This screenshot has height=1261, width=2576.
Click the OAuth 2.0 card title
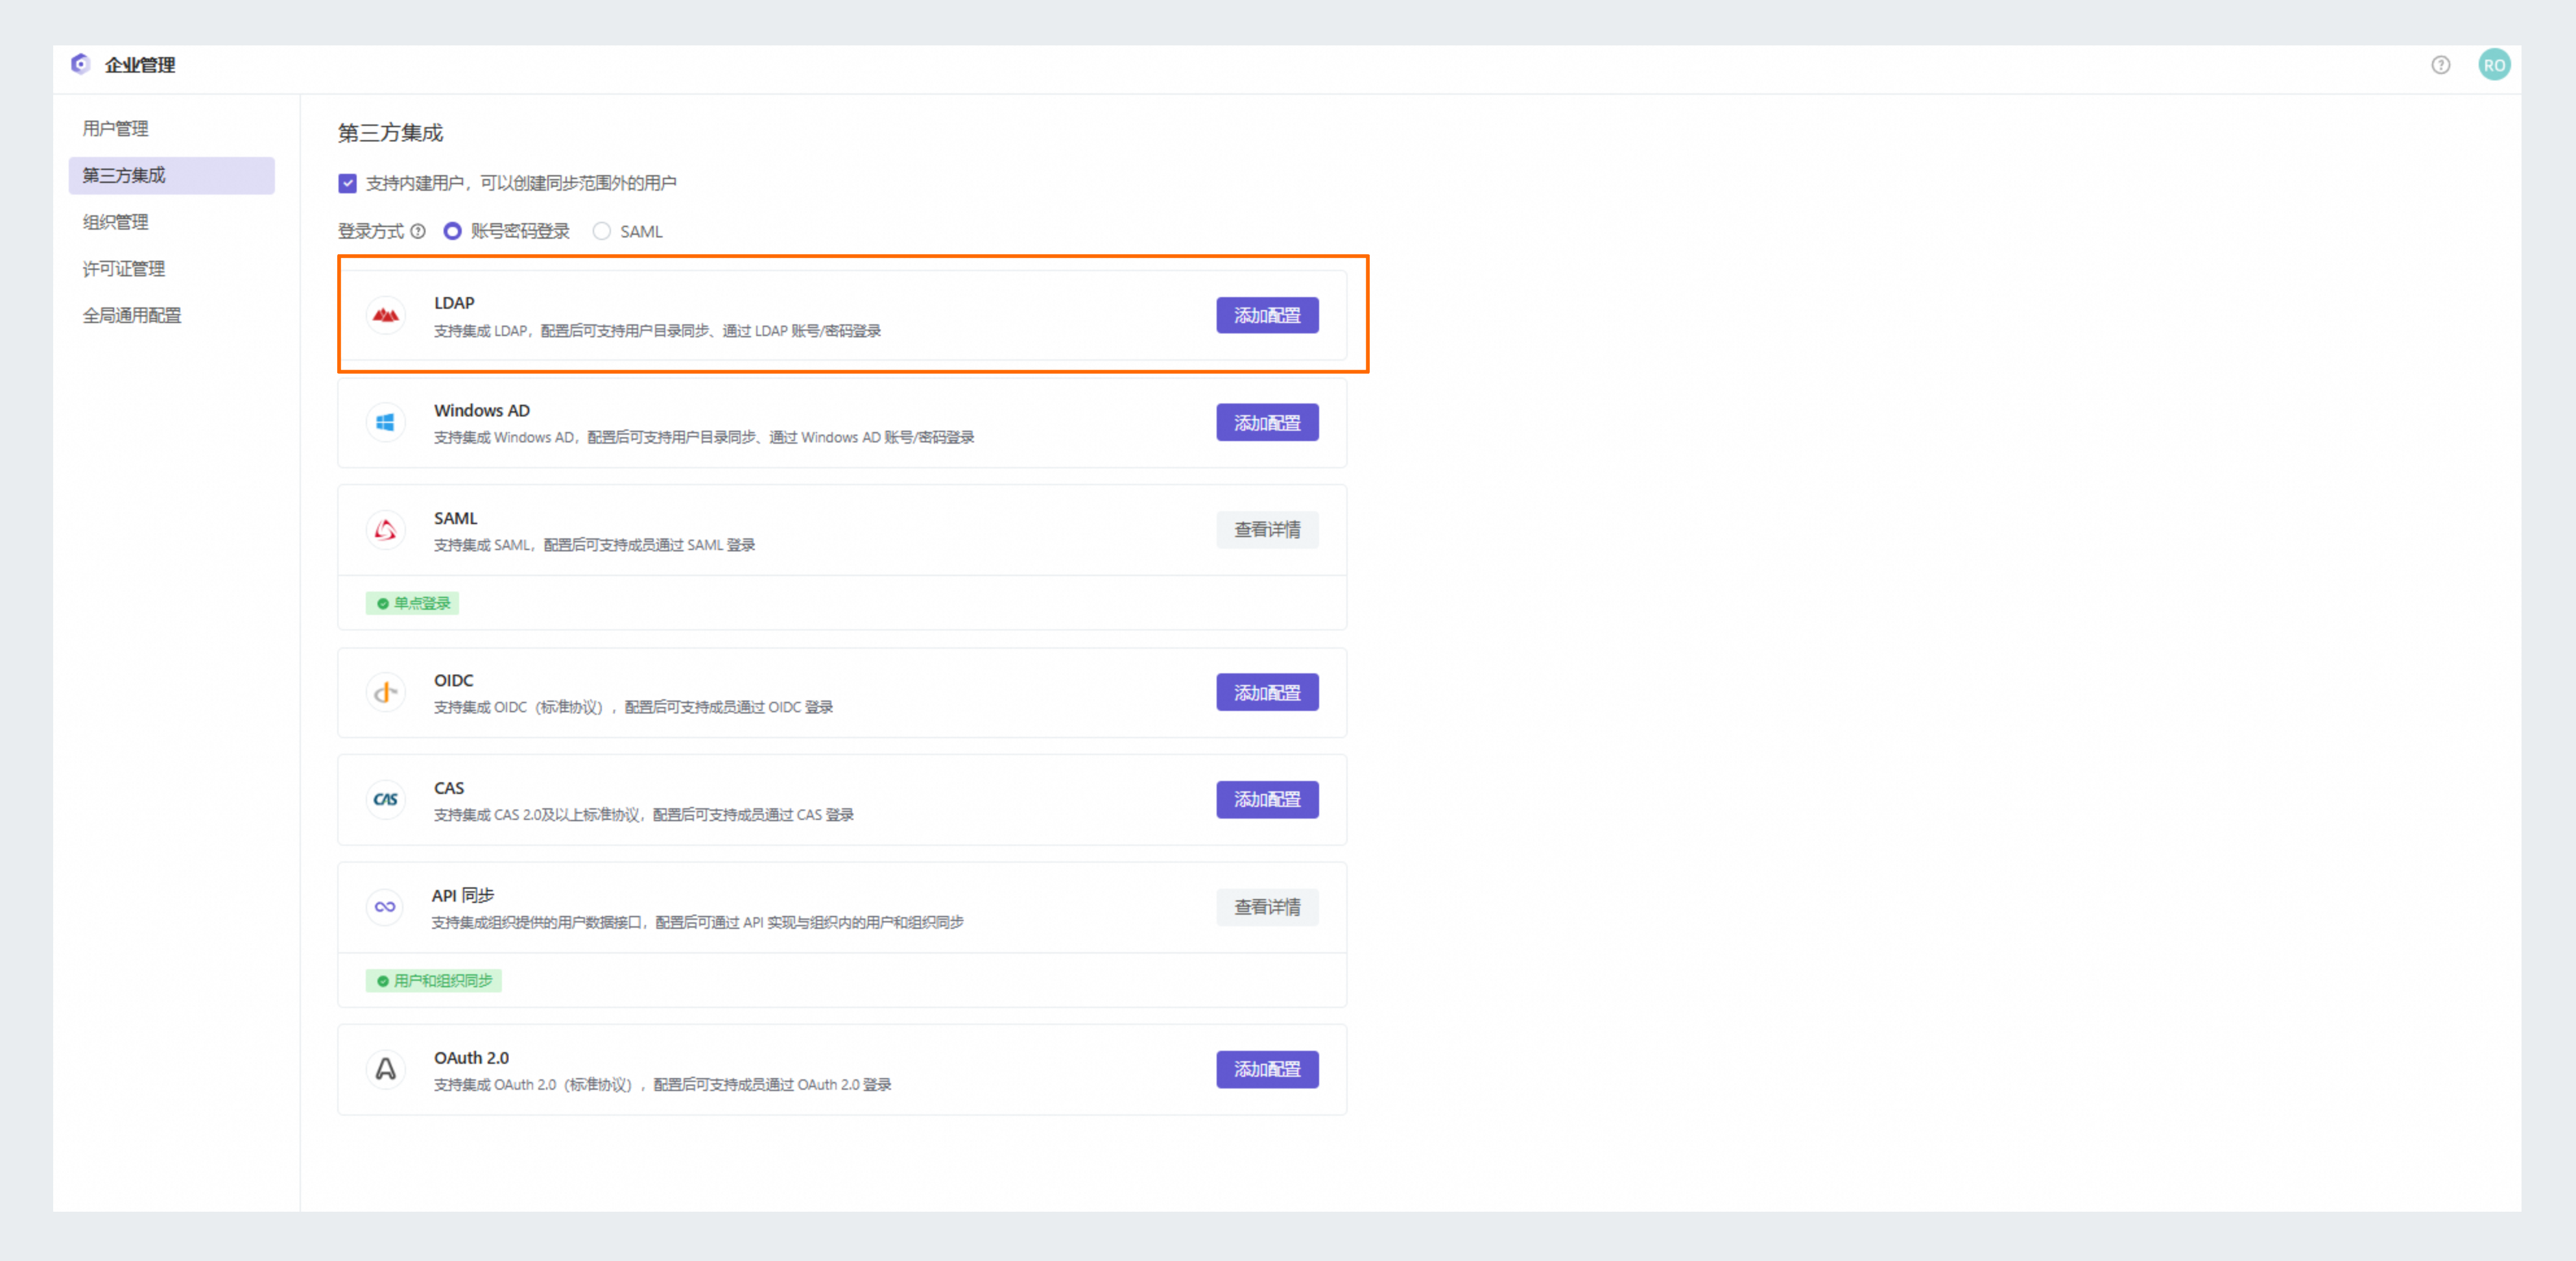point(471,1058)
